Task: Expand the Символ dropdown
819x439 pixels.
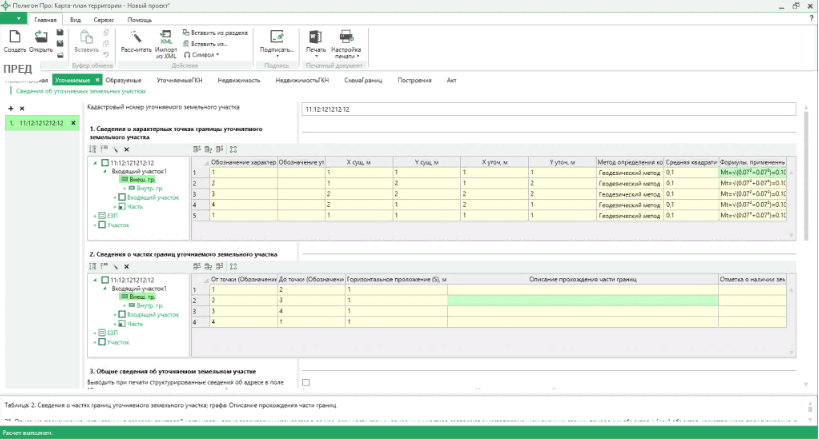Action: tap(206, 56)
